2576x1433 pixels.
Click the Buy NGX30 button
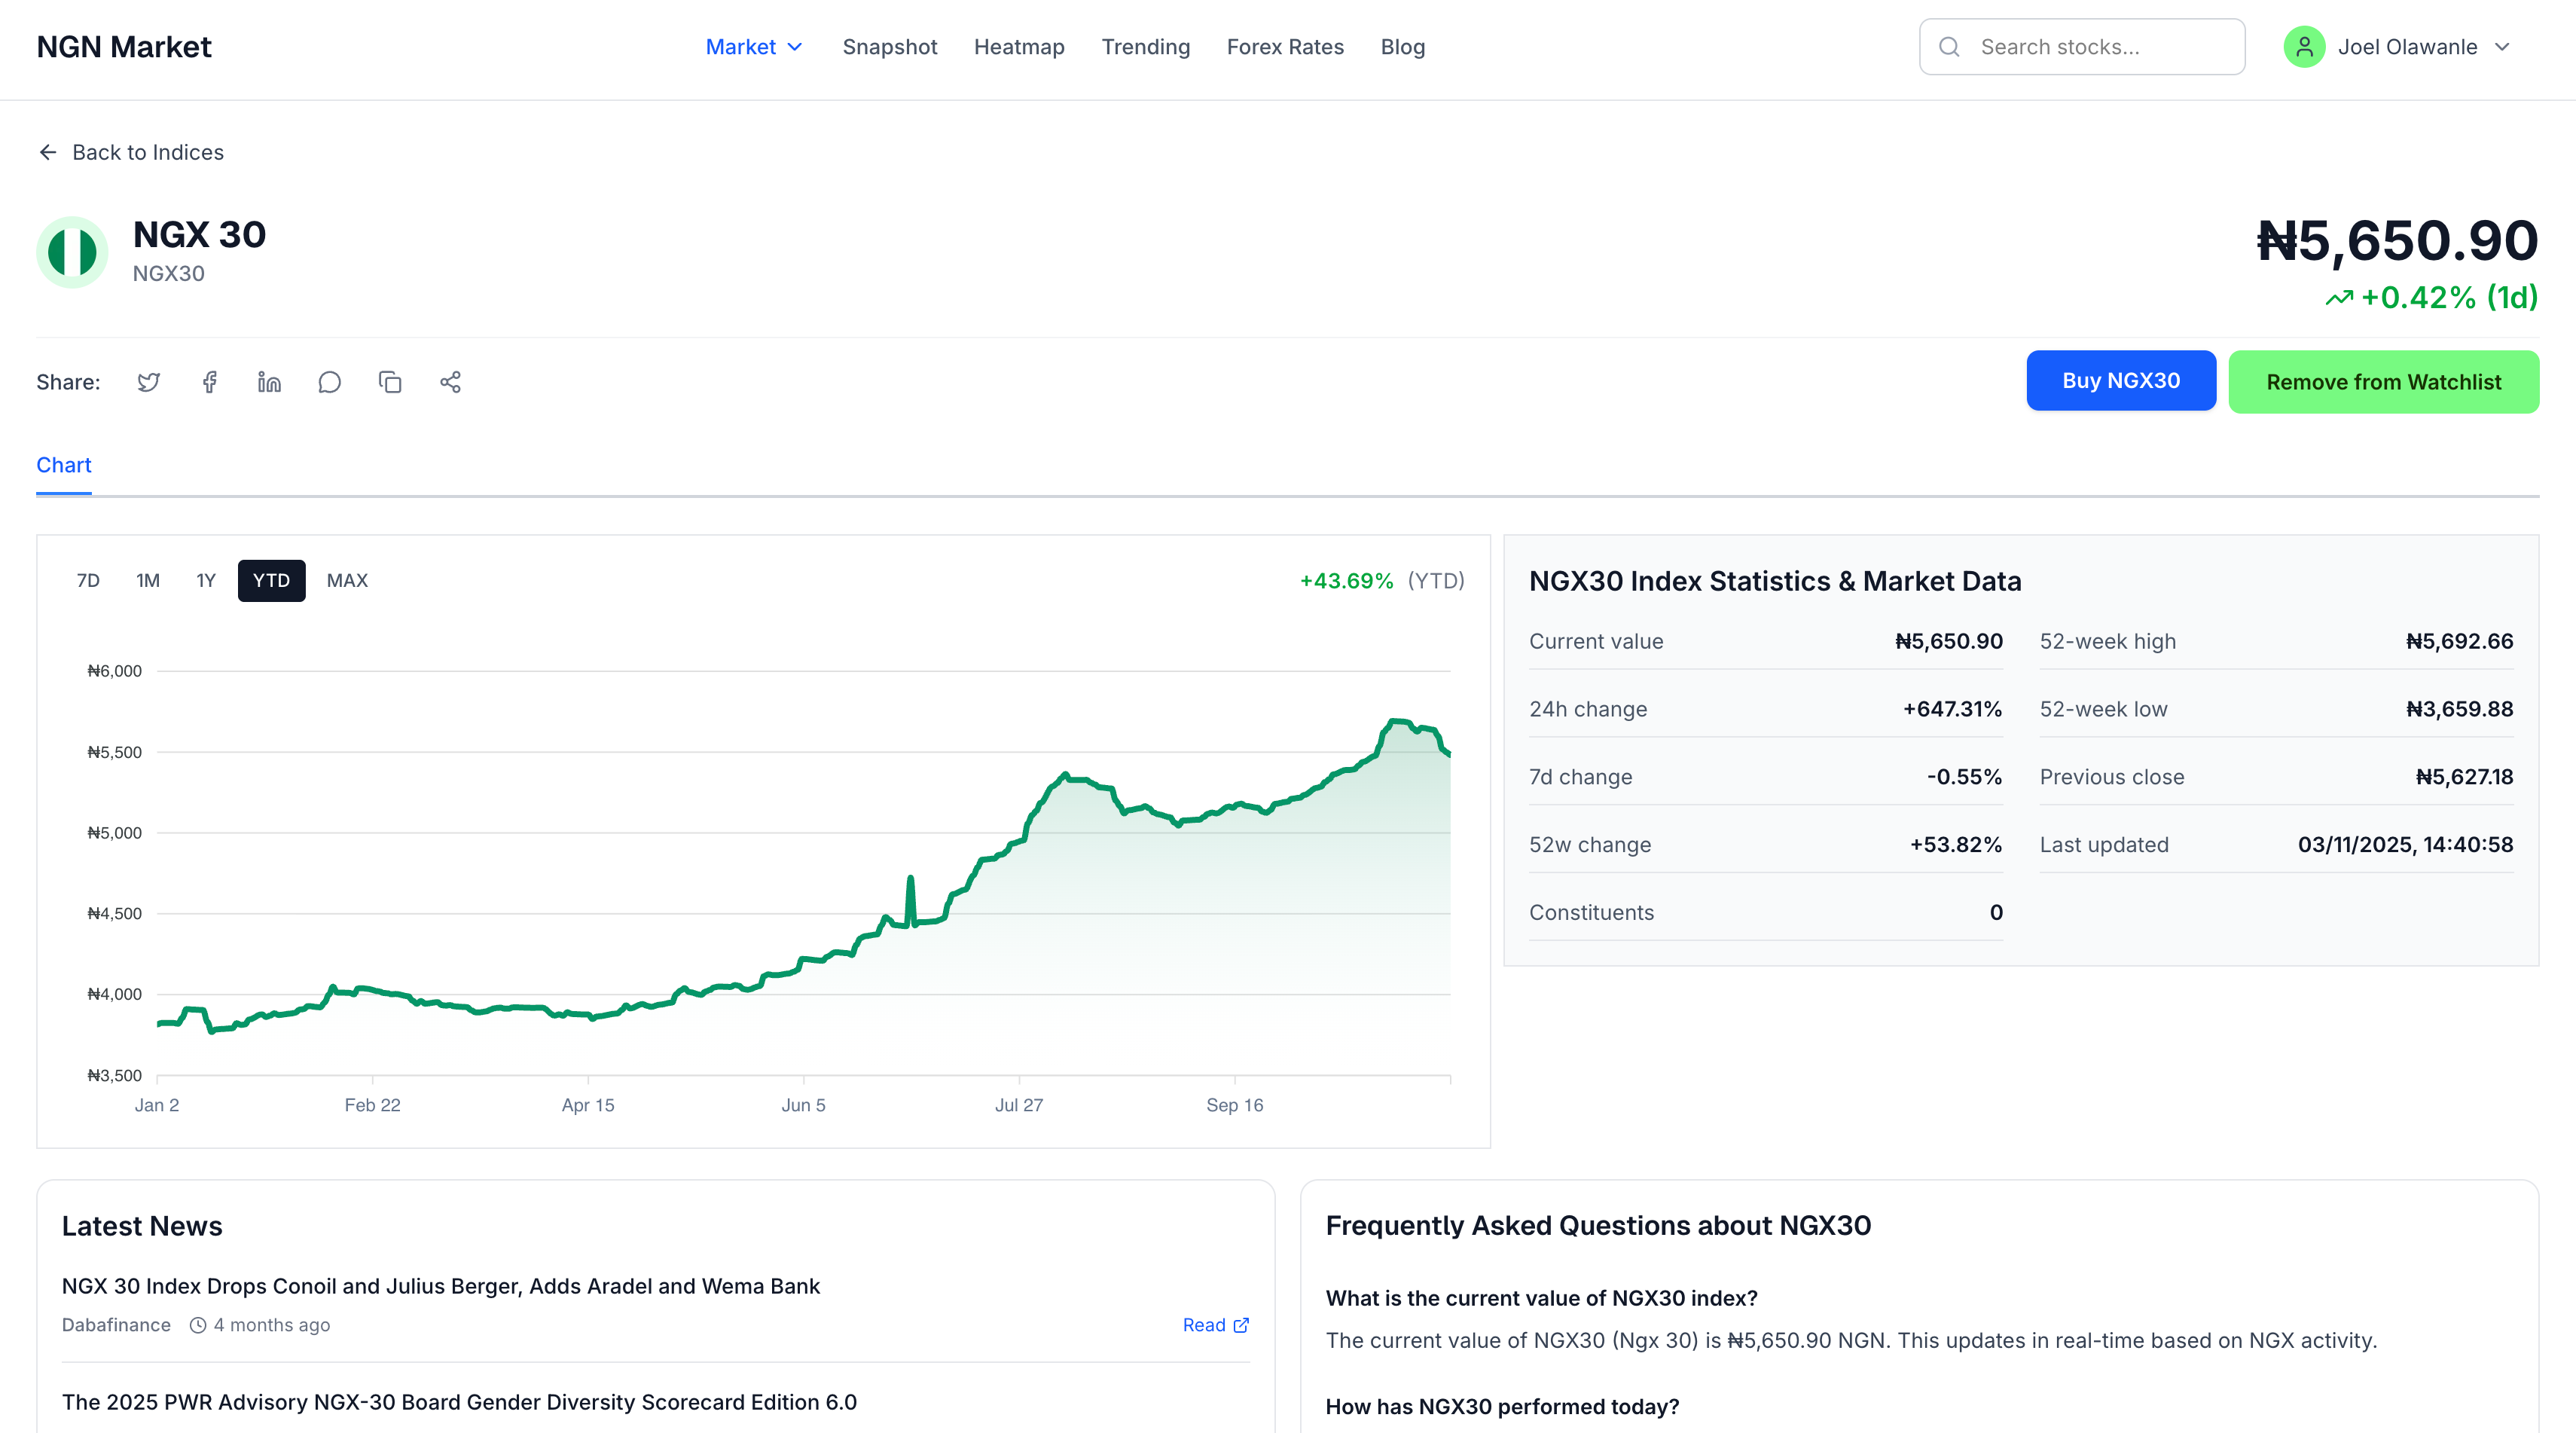[x=2120, y=381]
